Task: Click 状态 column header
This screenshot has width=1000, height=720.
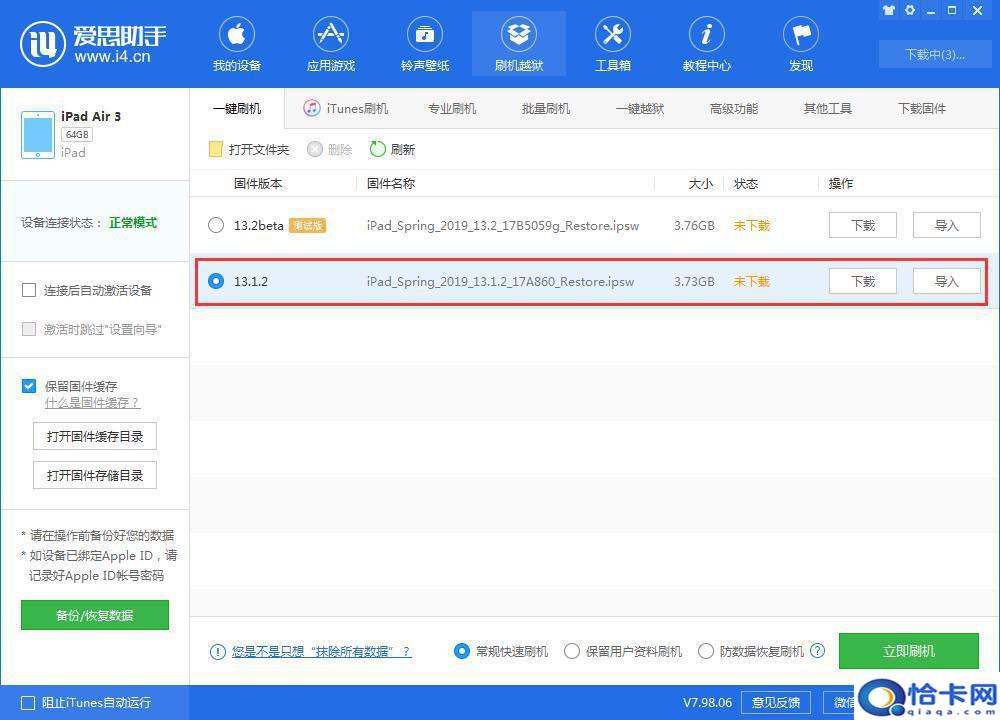Action: pos(746,184)
